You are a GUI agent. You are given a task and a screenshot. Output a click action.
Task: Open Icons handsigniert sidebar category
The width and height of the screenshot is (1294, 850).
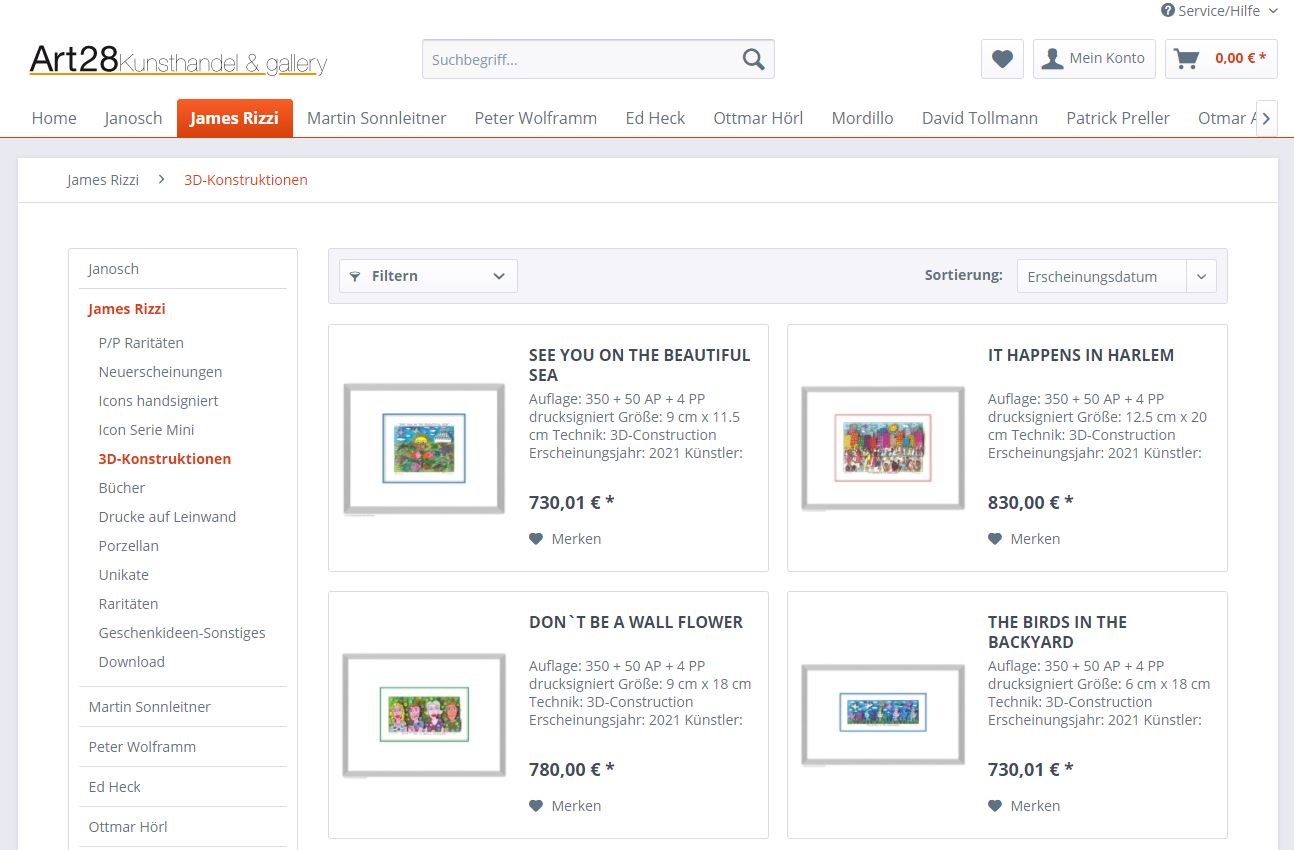(x=158, y=401)
